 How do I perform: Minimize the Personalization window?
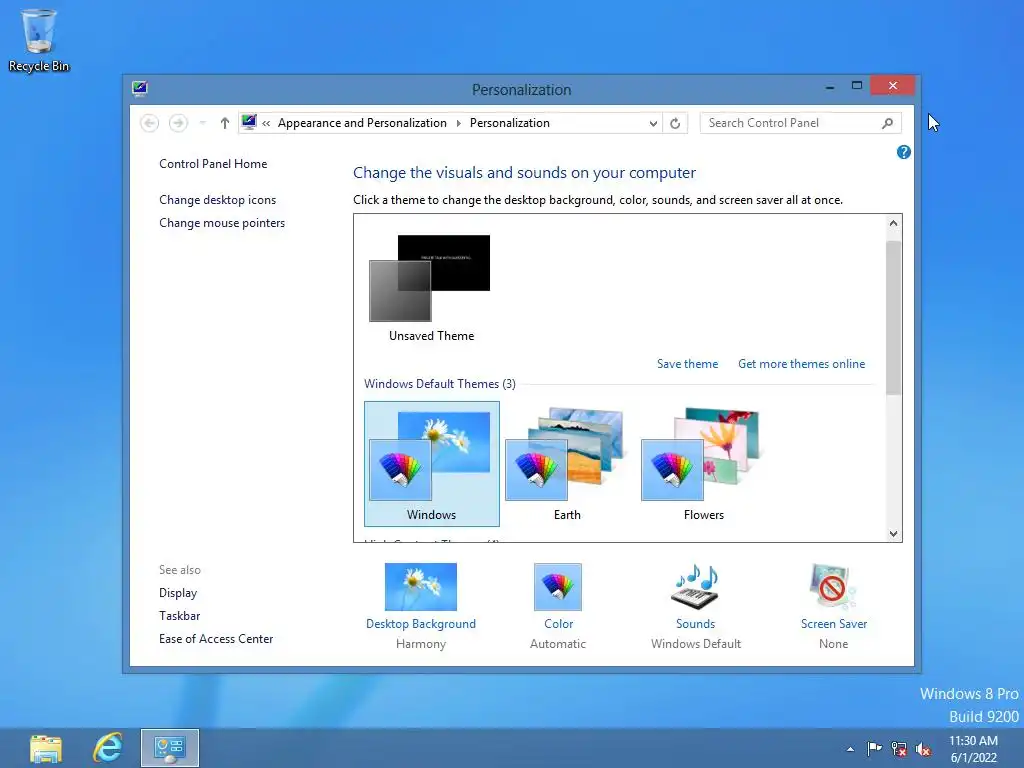(x=830, y=86)
